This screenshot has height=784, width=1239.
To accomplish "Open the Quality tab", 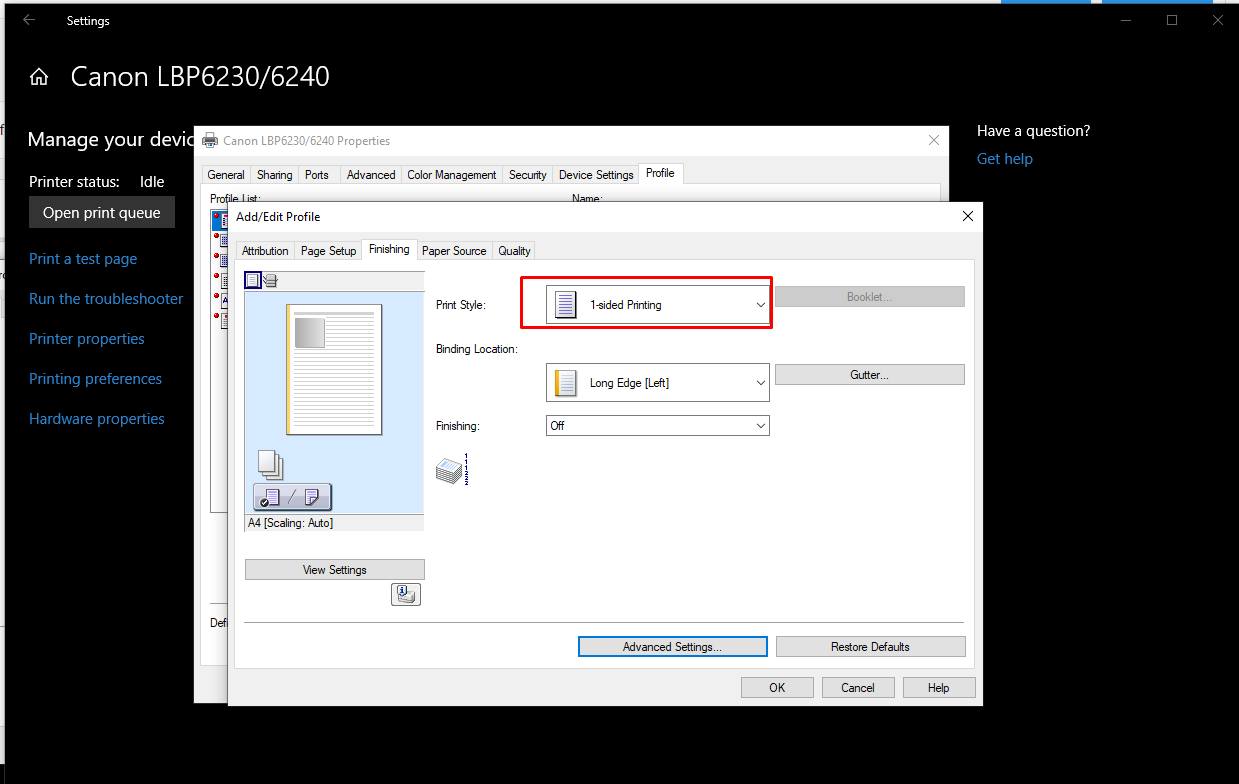I will (514, 251).
